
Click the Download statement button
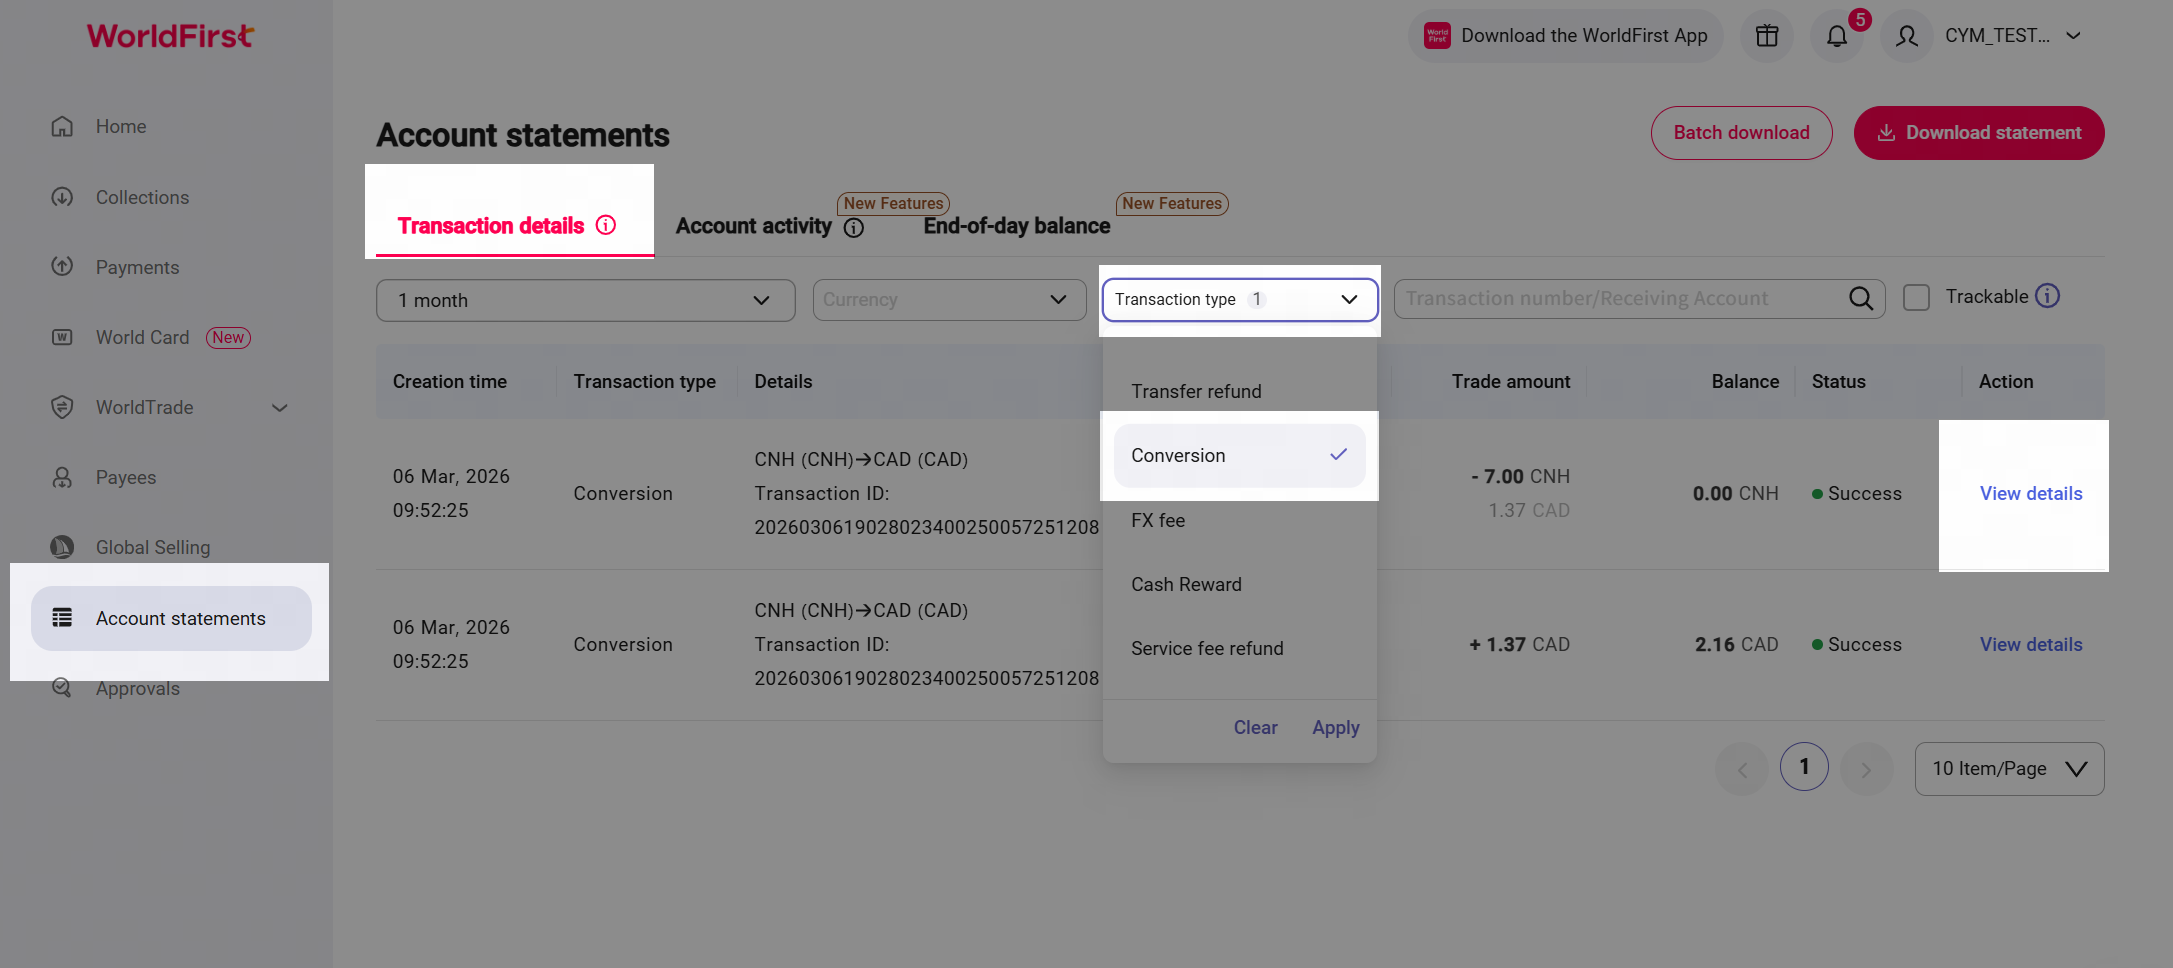tap(1979, 133)
